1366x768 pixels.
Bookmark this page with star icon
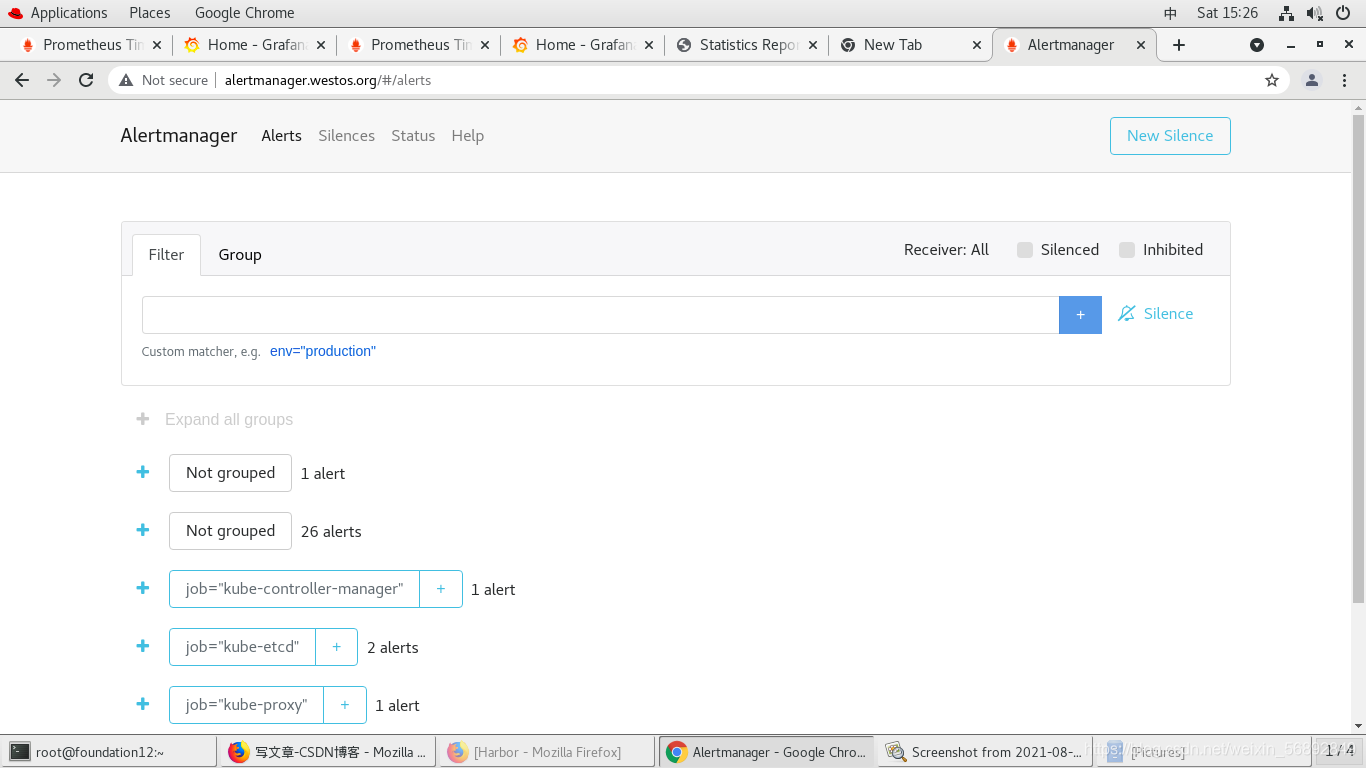pyautogui.click(x=1272, y=80)
